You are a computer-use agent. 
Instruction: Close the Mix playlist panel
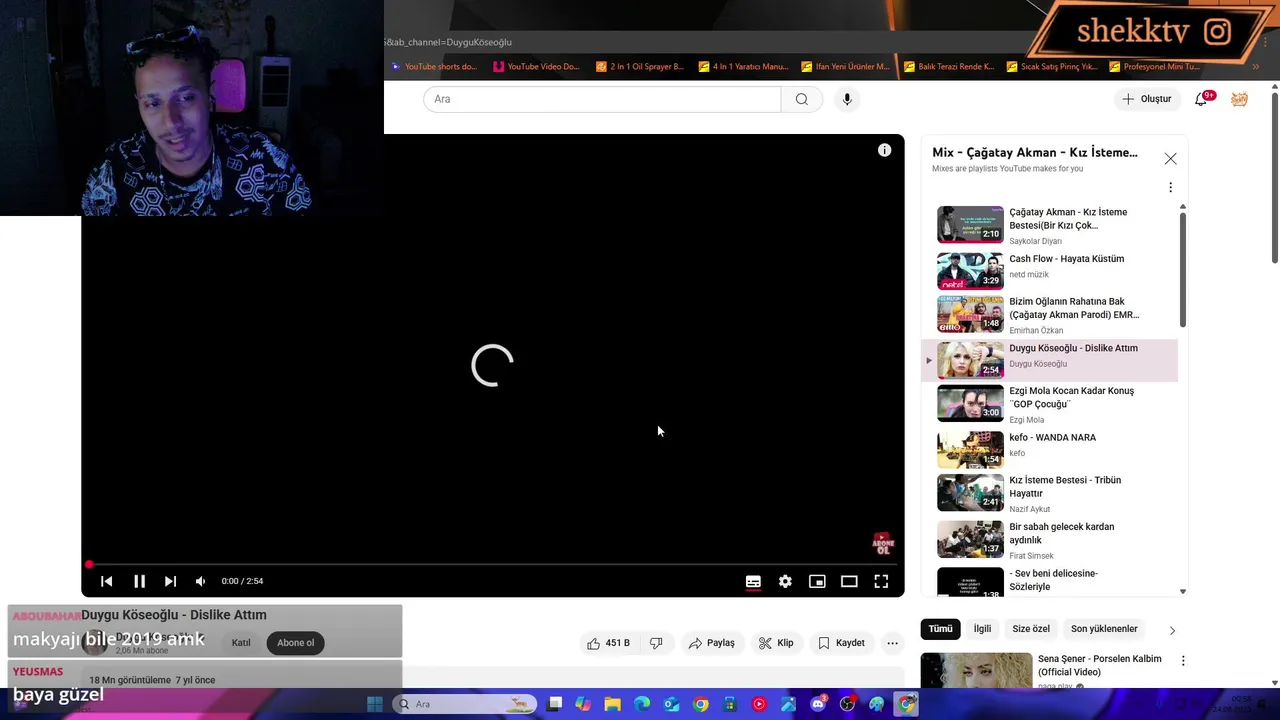point(1170,159)
